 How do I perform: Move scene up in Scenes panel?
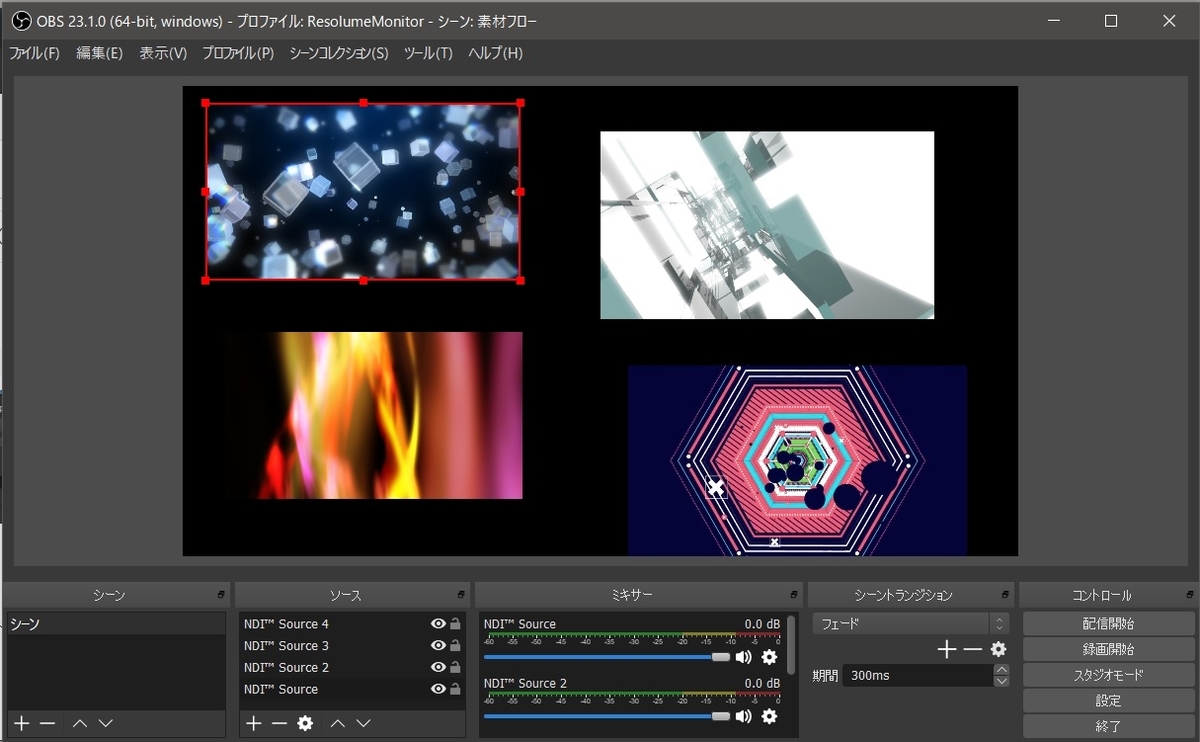tap(80, 723)
